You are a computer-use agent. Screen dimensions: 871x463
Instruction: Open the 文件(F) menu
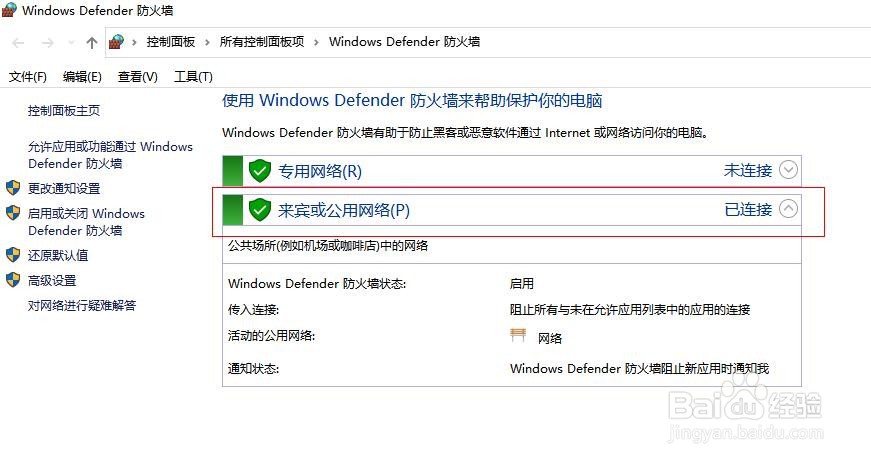coord(28,77)
